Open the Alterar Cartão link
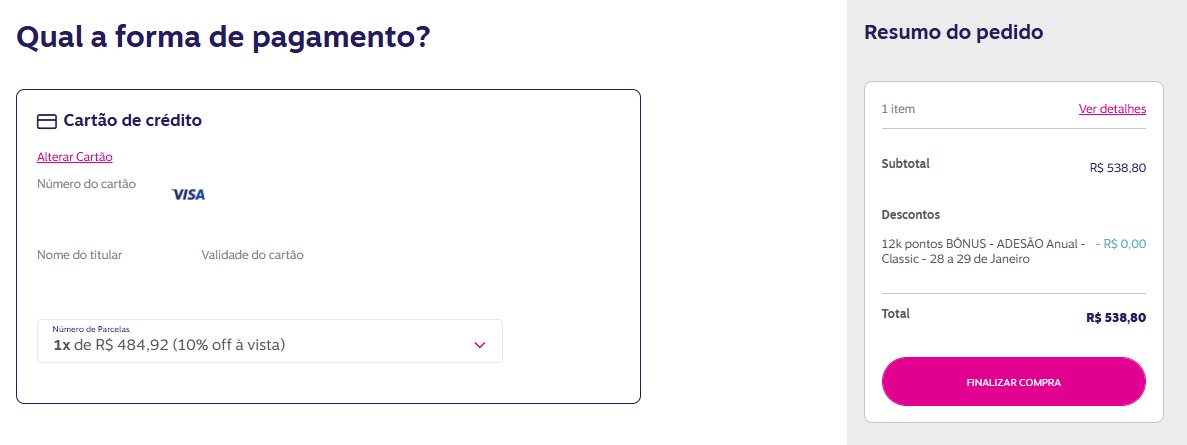Image resolution: width=1187 pixels, height=445 pixels. click(x=75, y=157)
